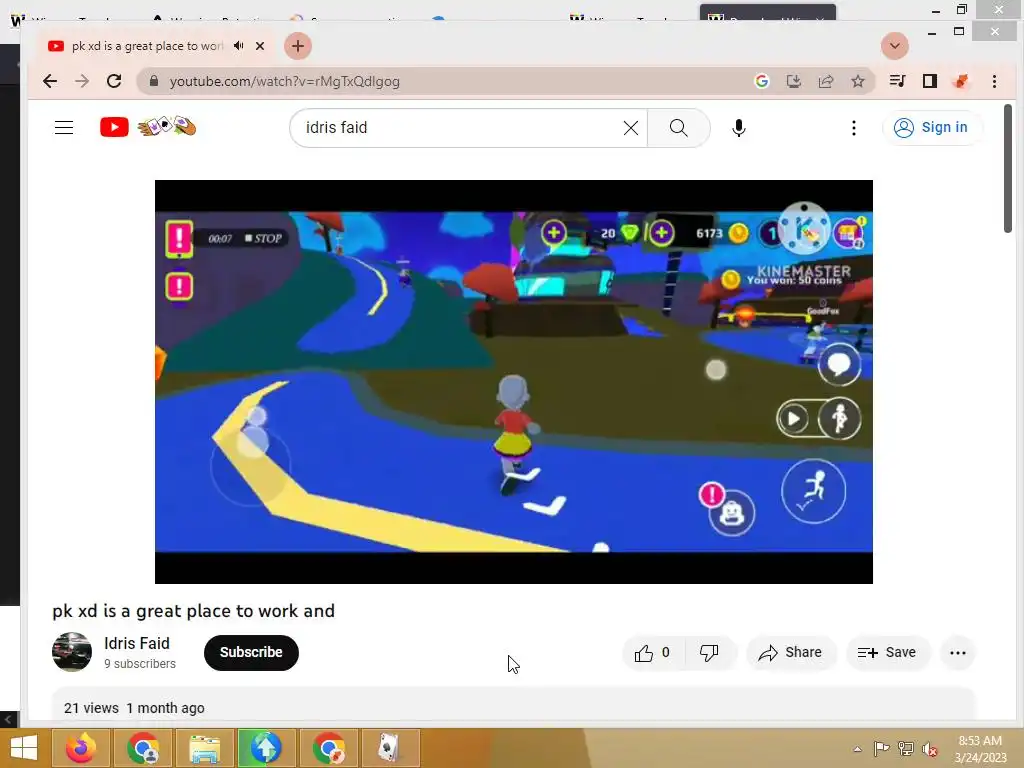Open the Windows Start menu

(24, 748)
